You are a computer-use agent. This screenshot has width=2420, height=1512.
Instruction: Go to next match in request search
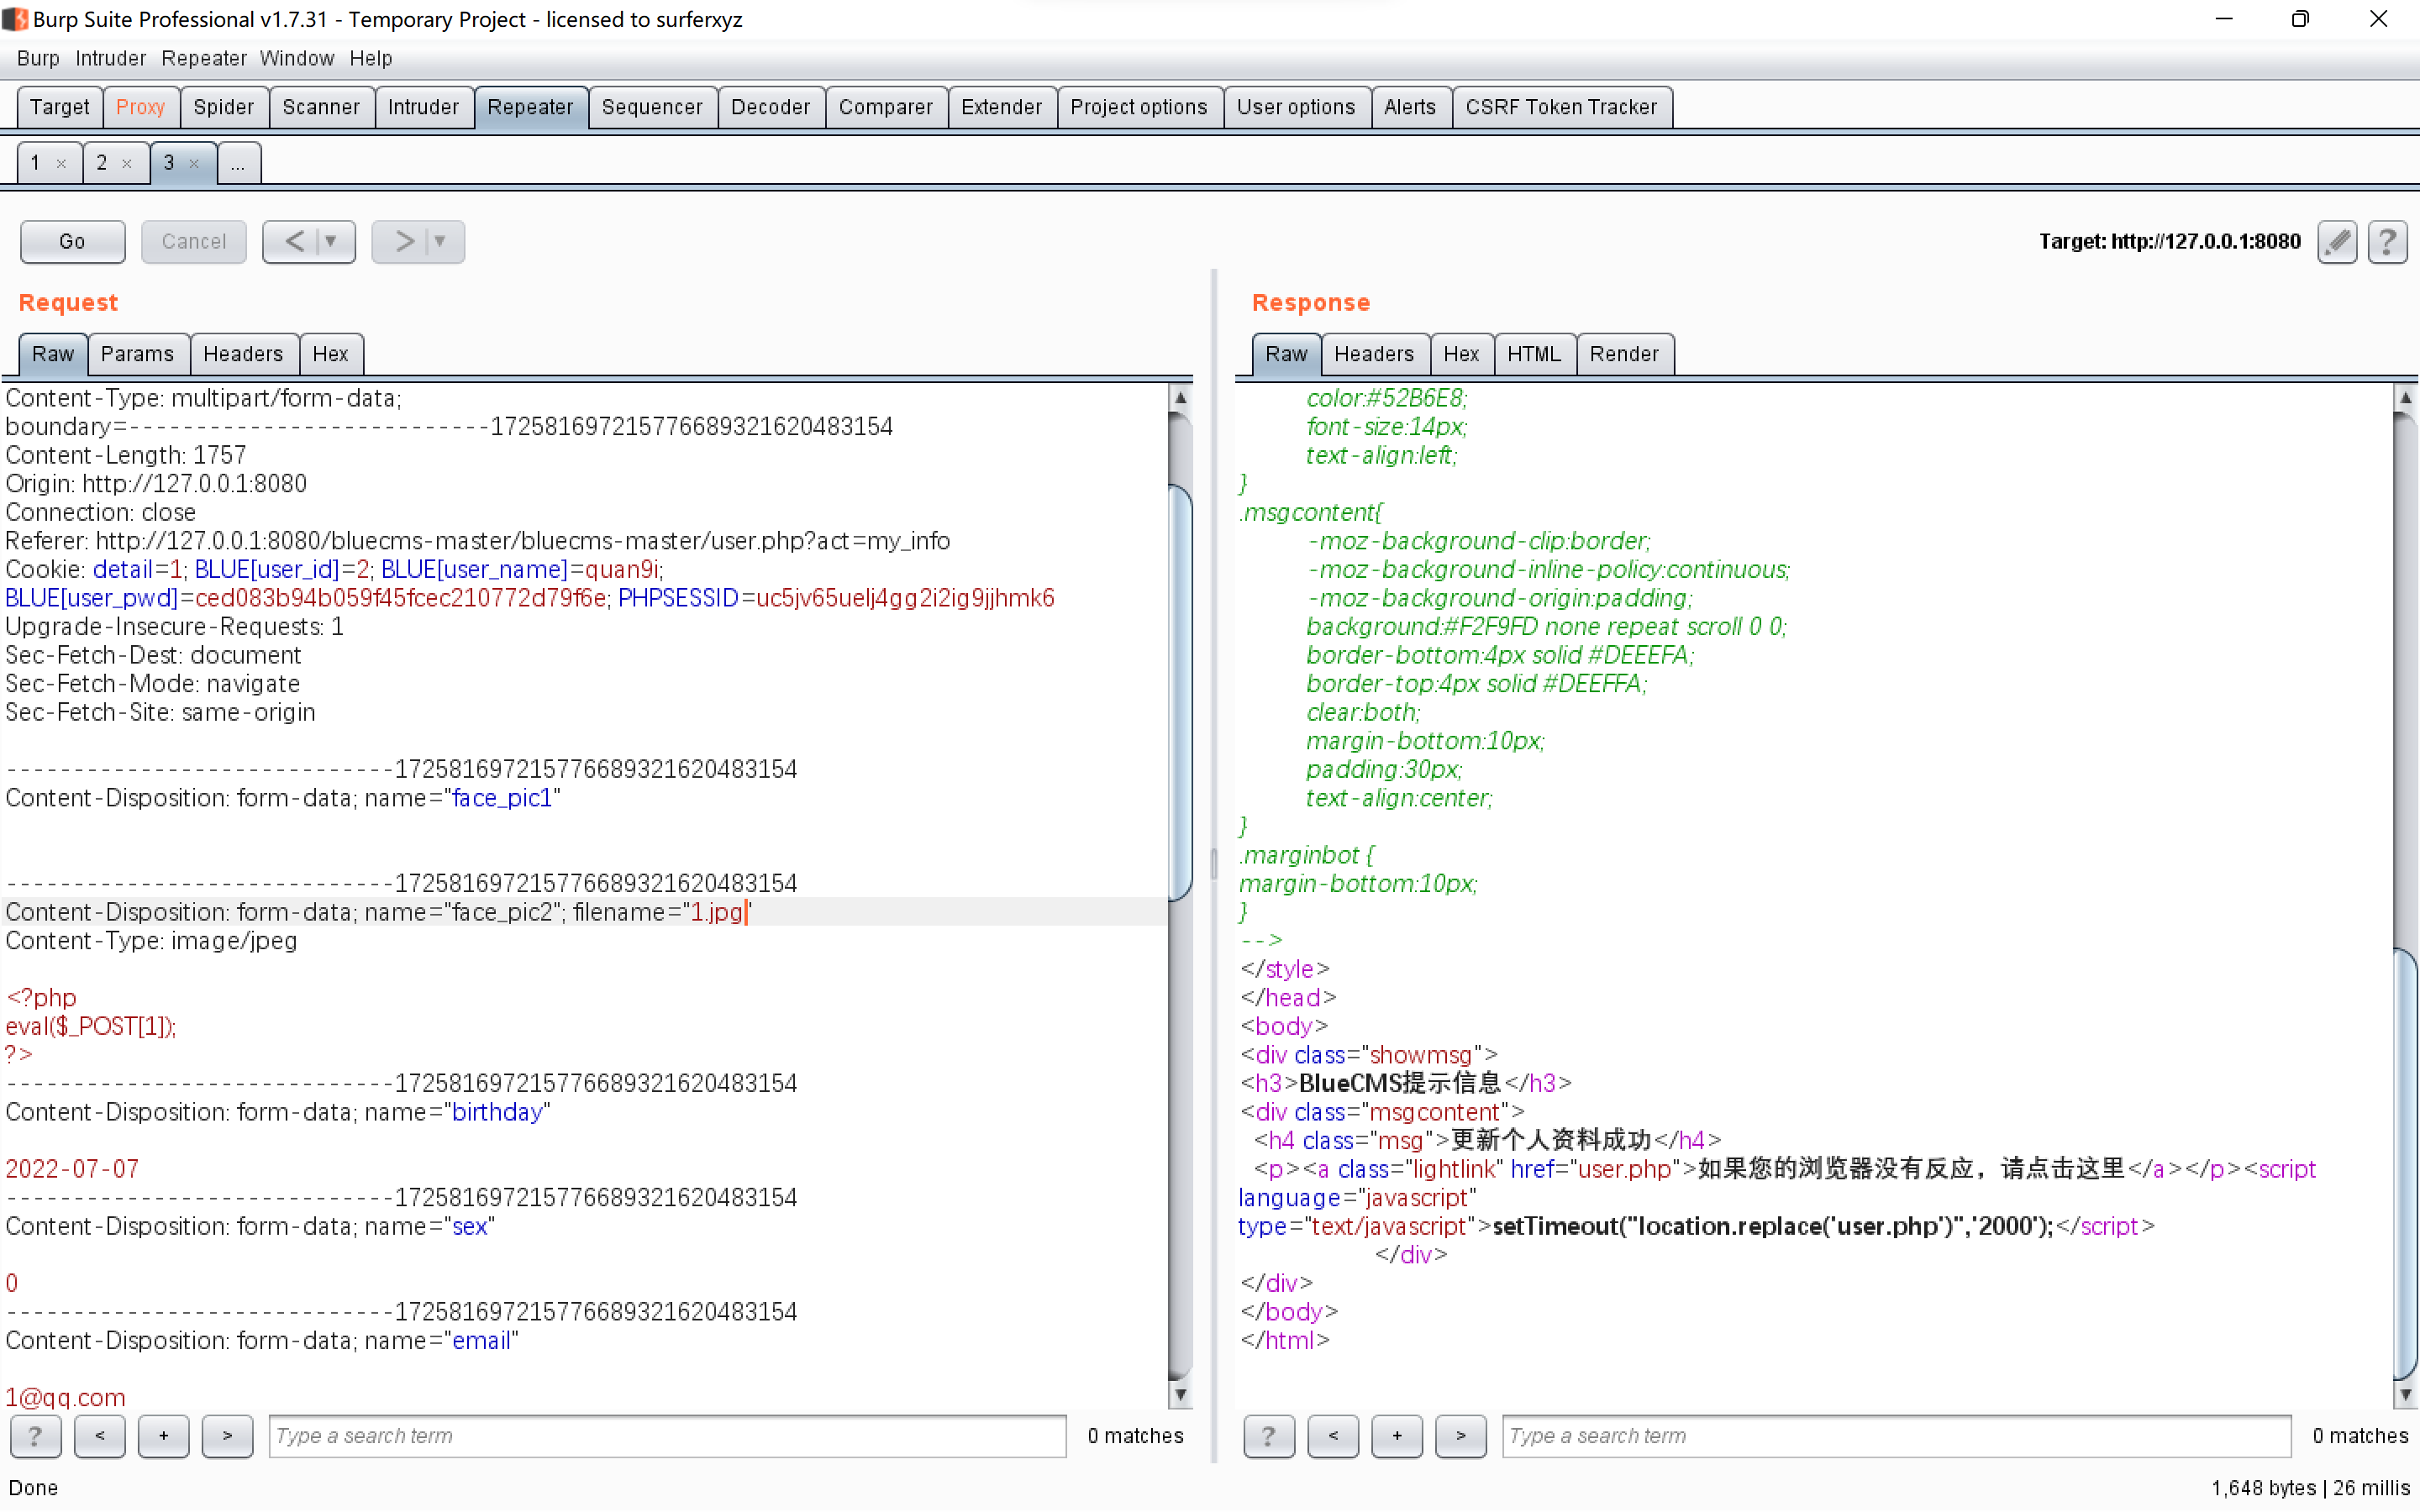tap(227, 1436)
